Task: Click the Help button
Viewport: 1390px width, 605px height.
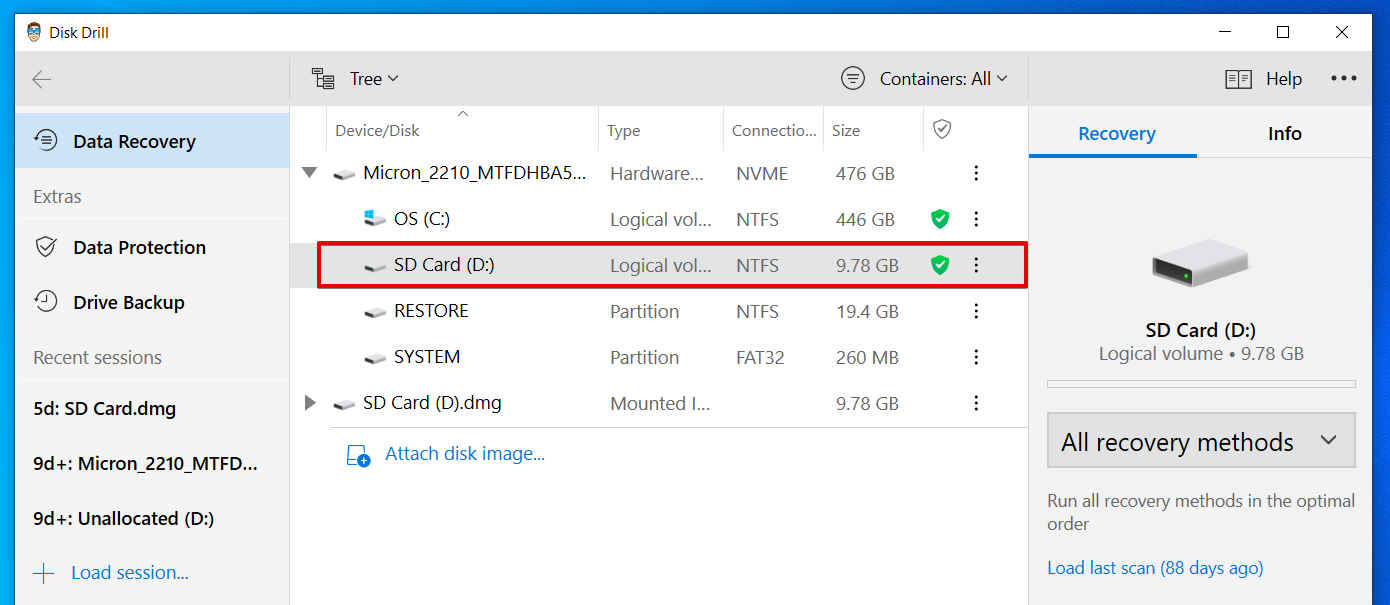Action: 1264,79
